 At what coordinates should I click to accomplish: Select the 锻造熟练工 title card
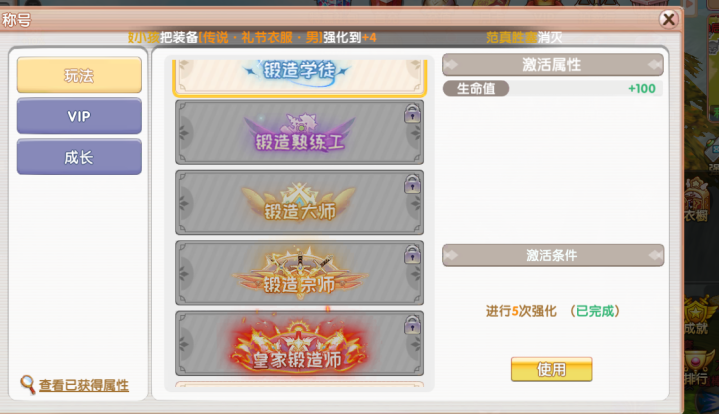coord(299,132)
